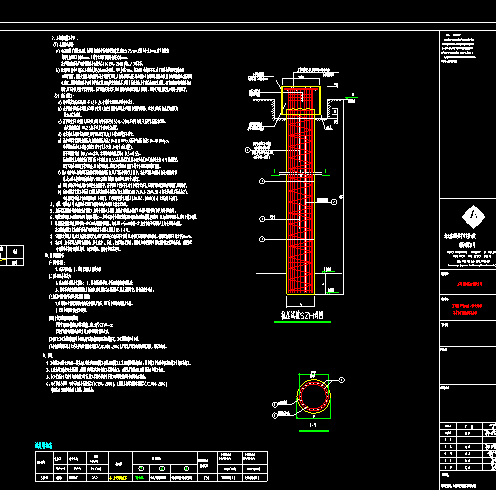Viewport: 496px width, 490px height.
Task: Select the callout bubble at top-right of the cross-section
Action: [x=342, y=380]
